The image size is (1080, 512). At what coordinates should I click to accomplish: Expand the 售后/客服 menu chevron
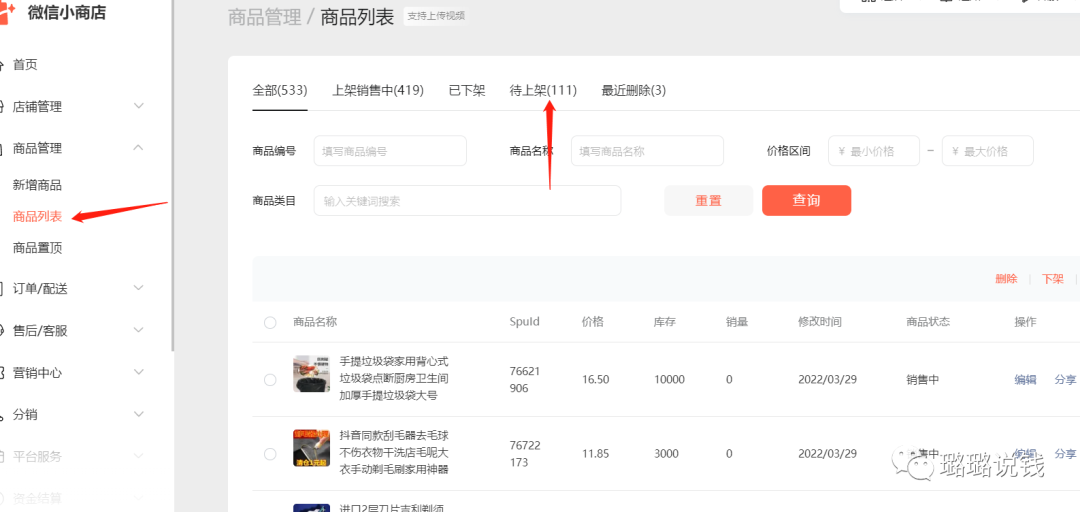138,330
